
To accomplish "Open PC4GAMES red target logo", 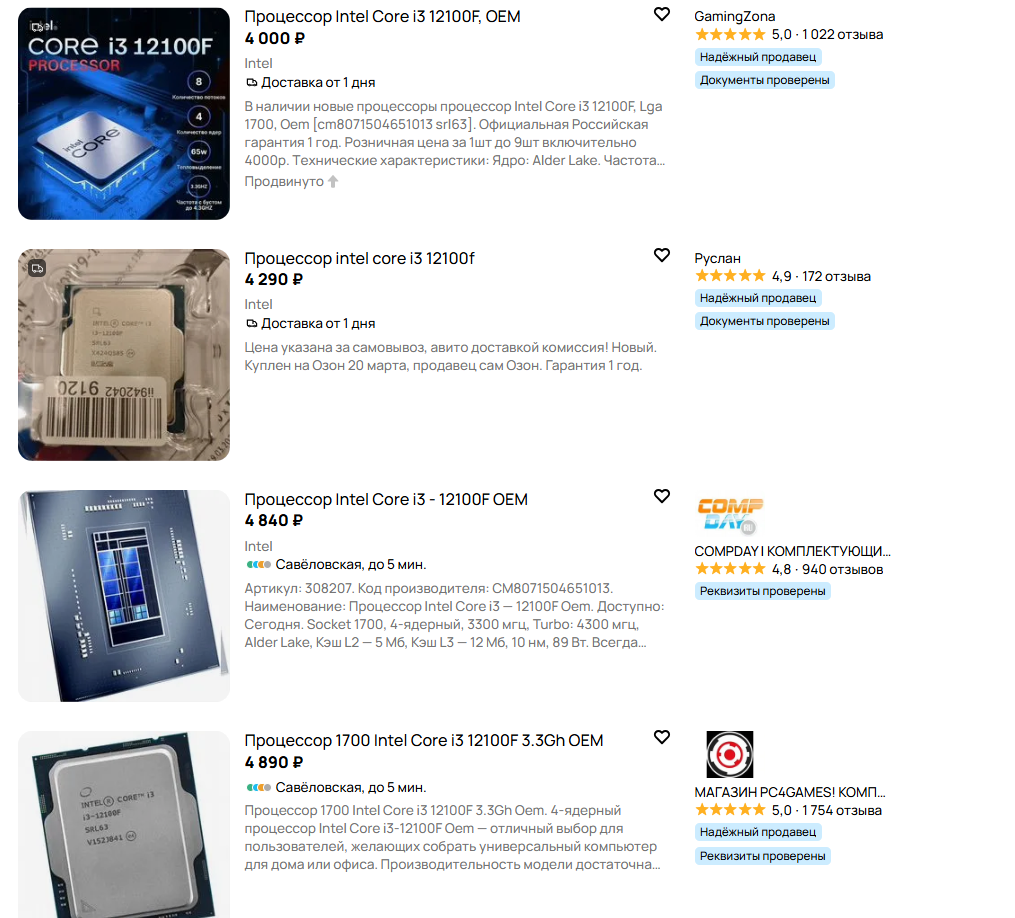I will (x=730, y=754).
